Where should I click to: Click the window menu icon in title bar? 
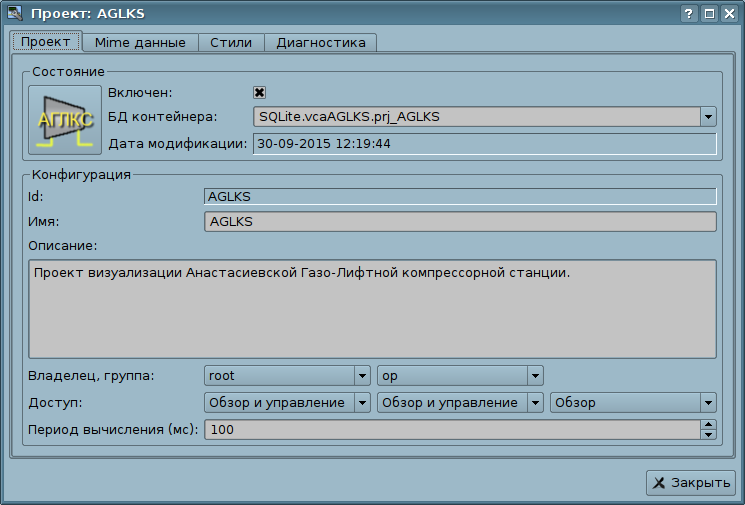[x=15, y=14]
